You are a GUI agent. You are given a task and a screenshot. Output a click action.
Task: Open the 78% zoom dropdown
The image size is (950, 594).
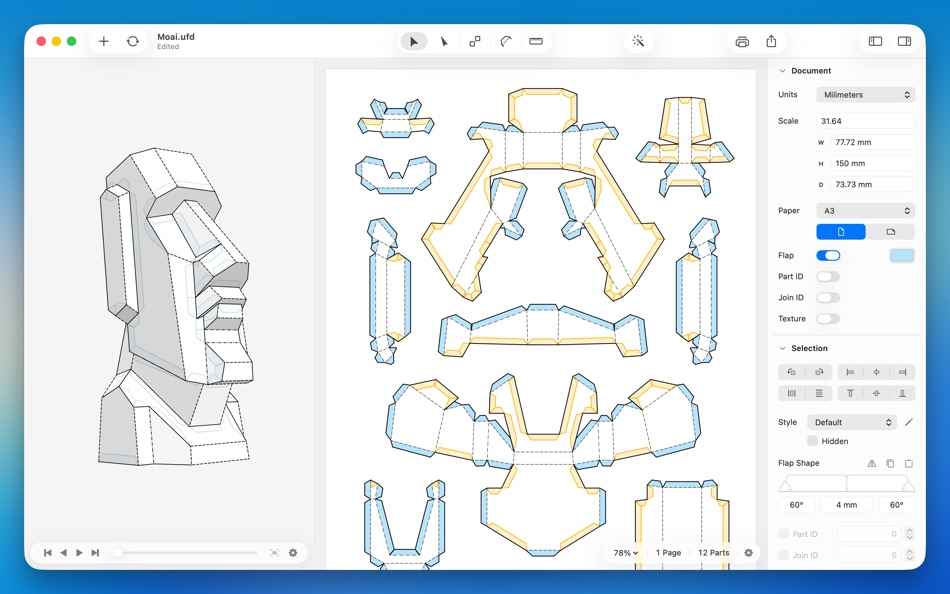coord(625,553)
